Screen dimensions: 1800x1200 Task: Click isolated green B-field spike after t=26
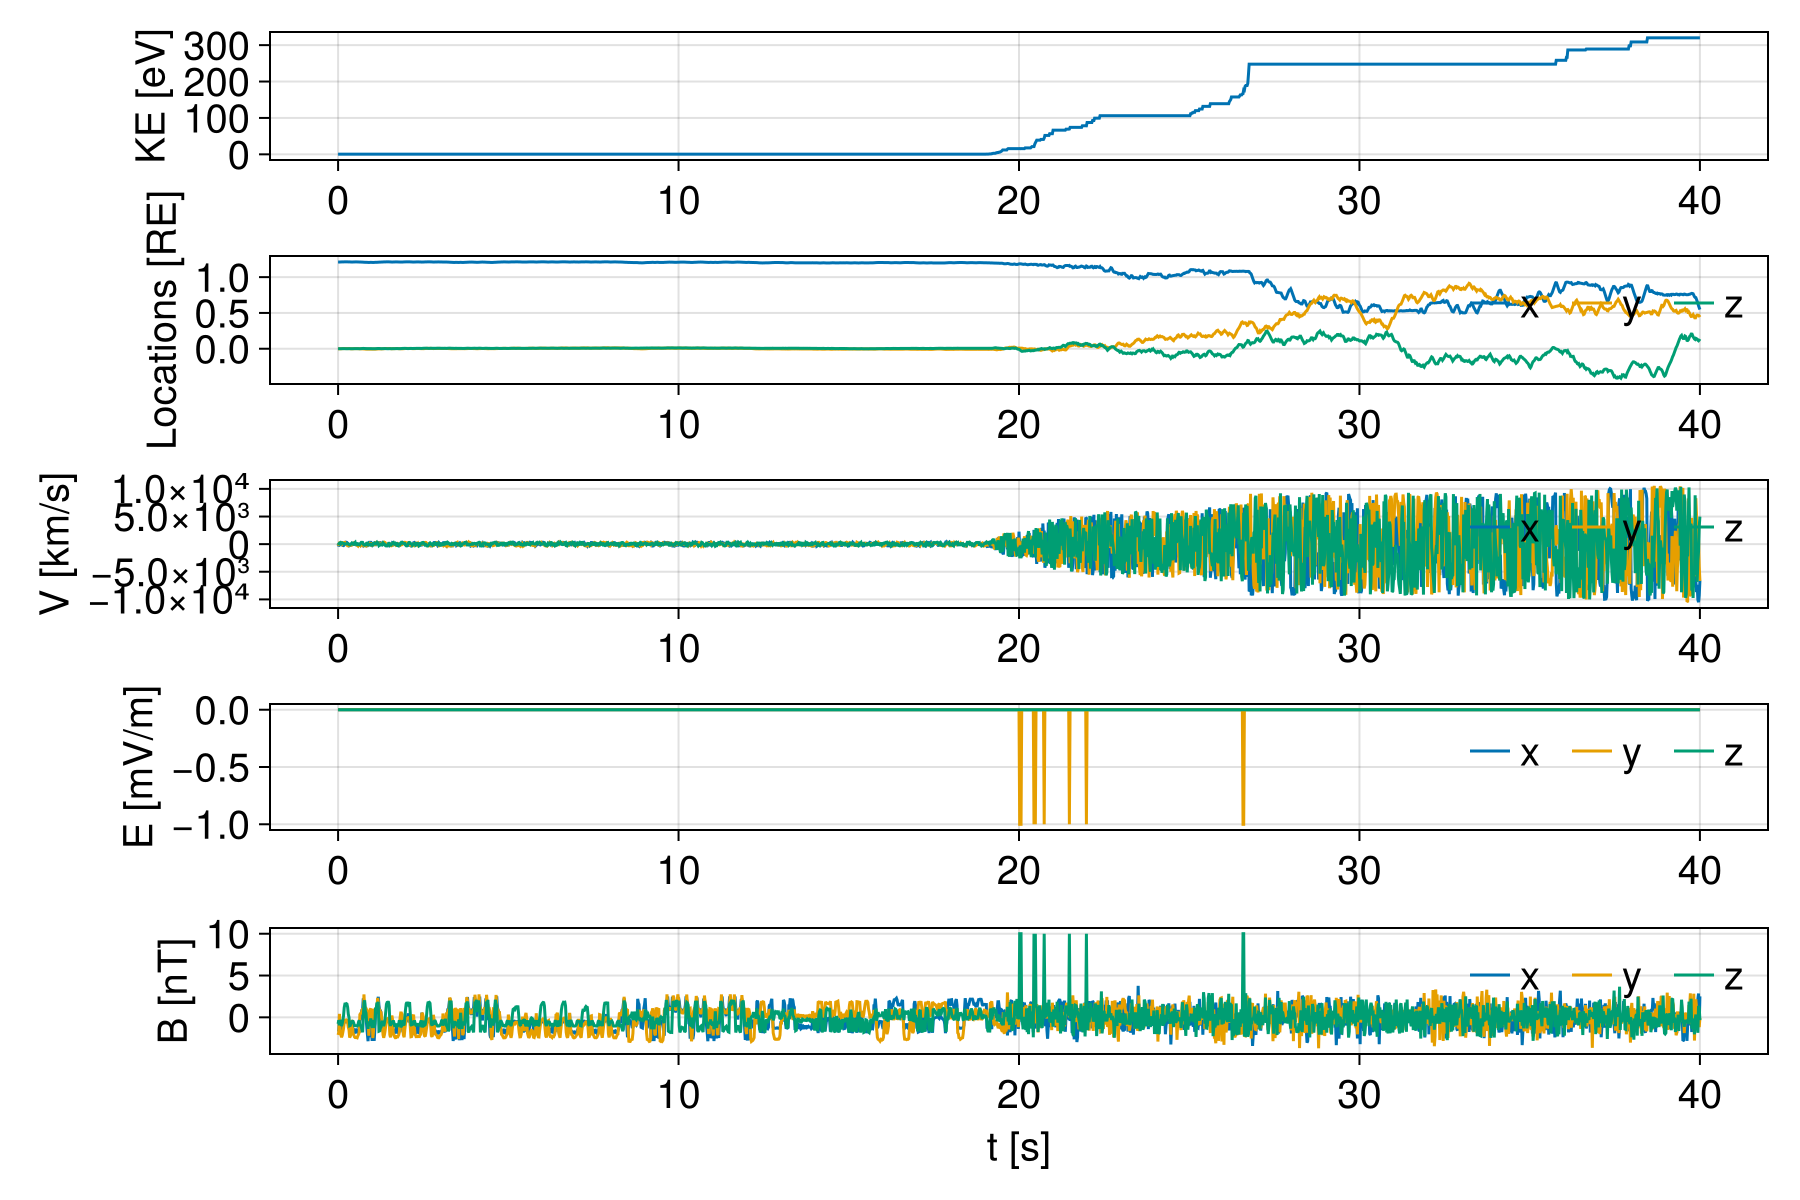[x=1243, y=960]
